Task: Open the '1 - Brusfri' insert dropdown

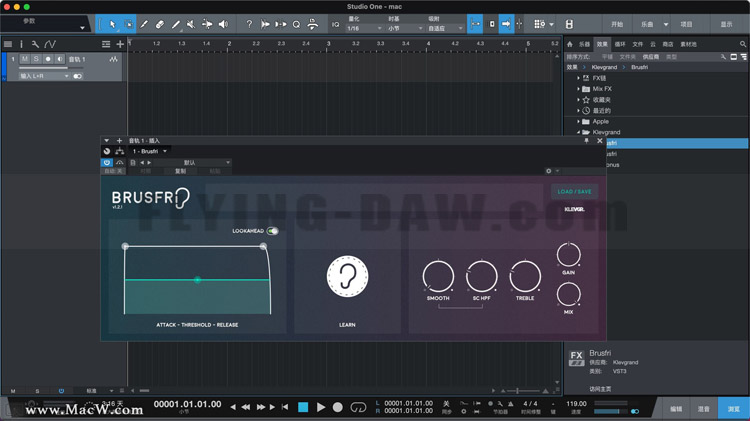Action: click(x=150, y=151)
